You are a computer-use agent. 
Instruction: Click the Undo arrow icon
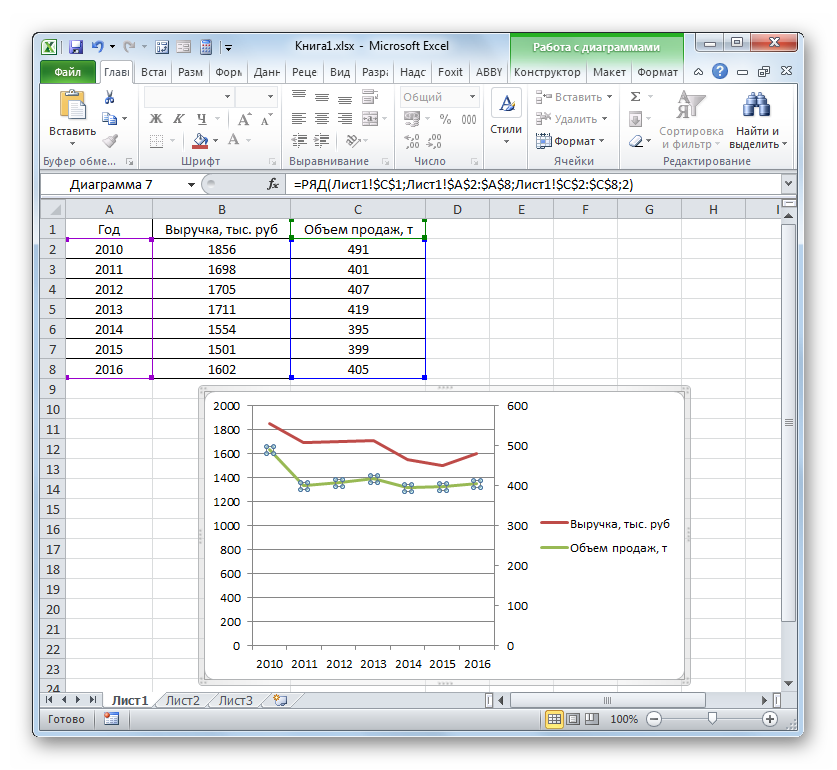click(x=97, y=46)
